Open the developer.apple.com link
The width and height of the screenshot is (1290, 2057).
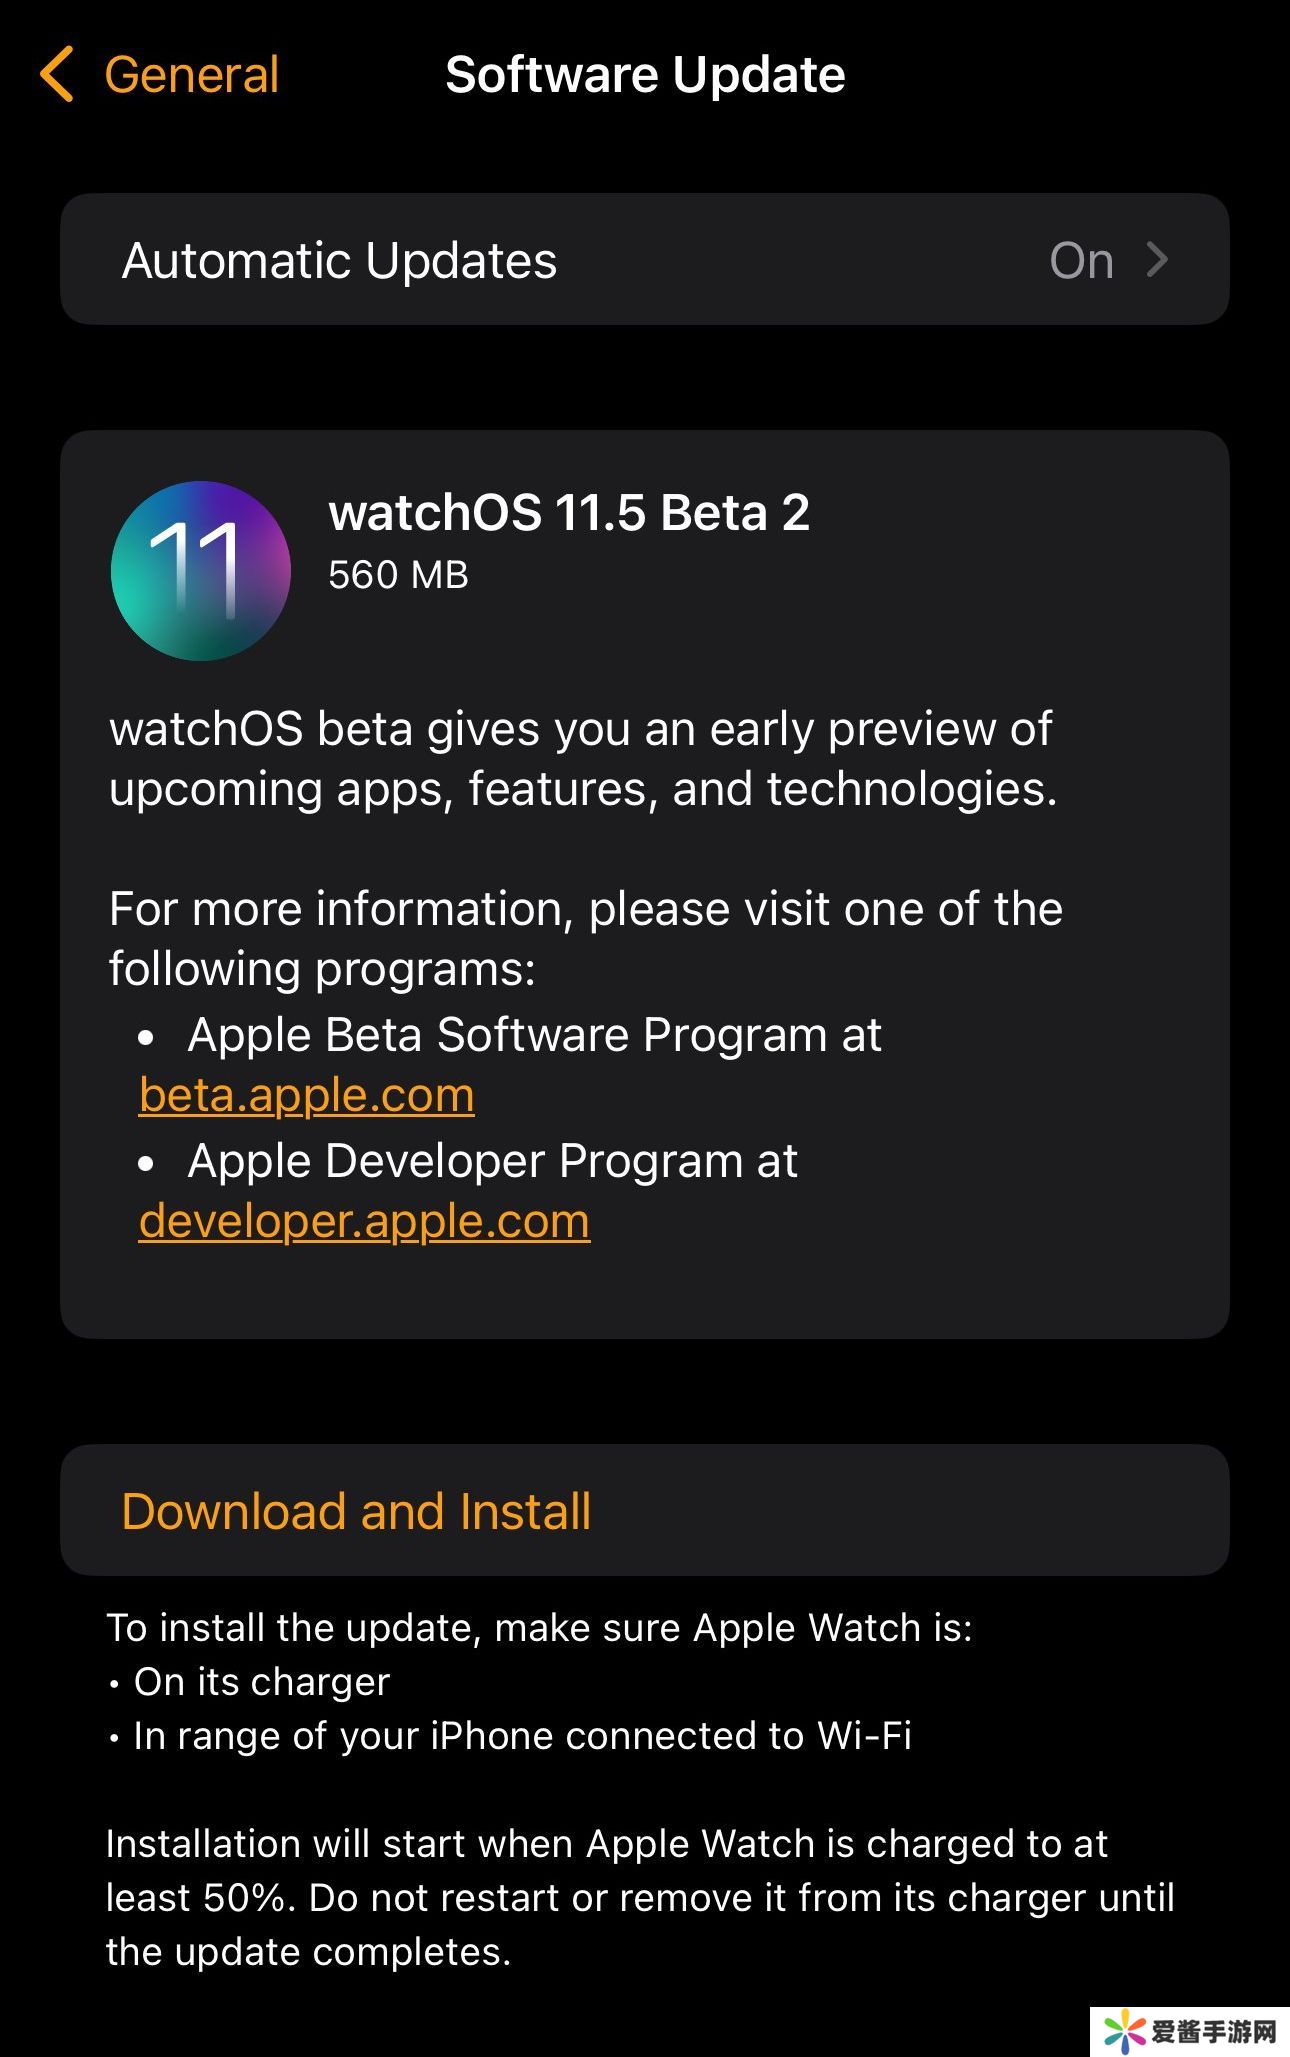coord(364,1221)
